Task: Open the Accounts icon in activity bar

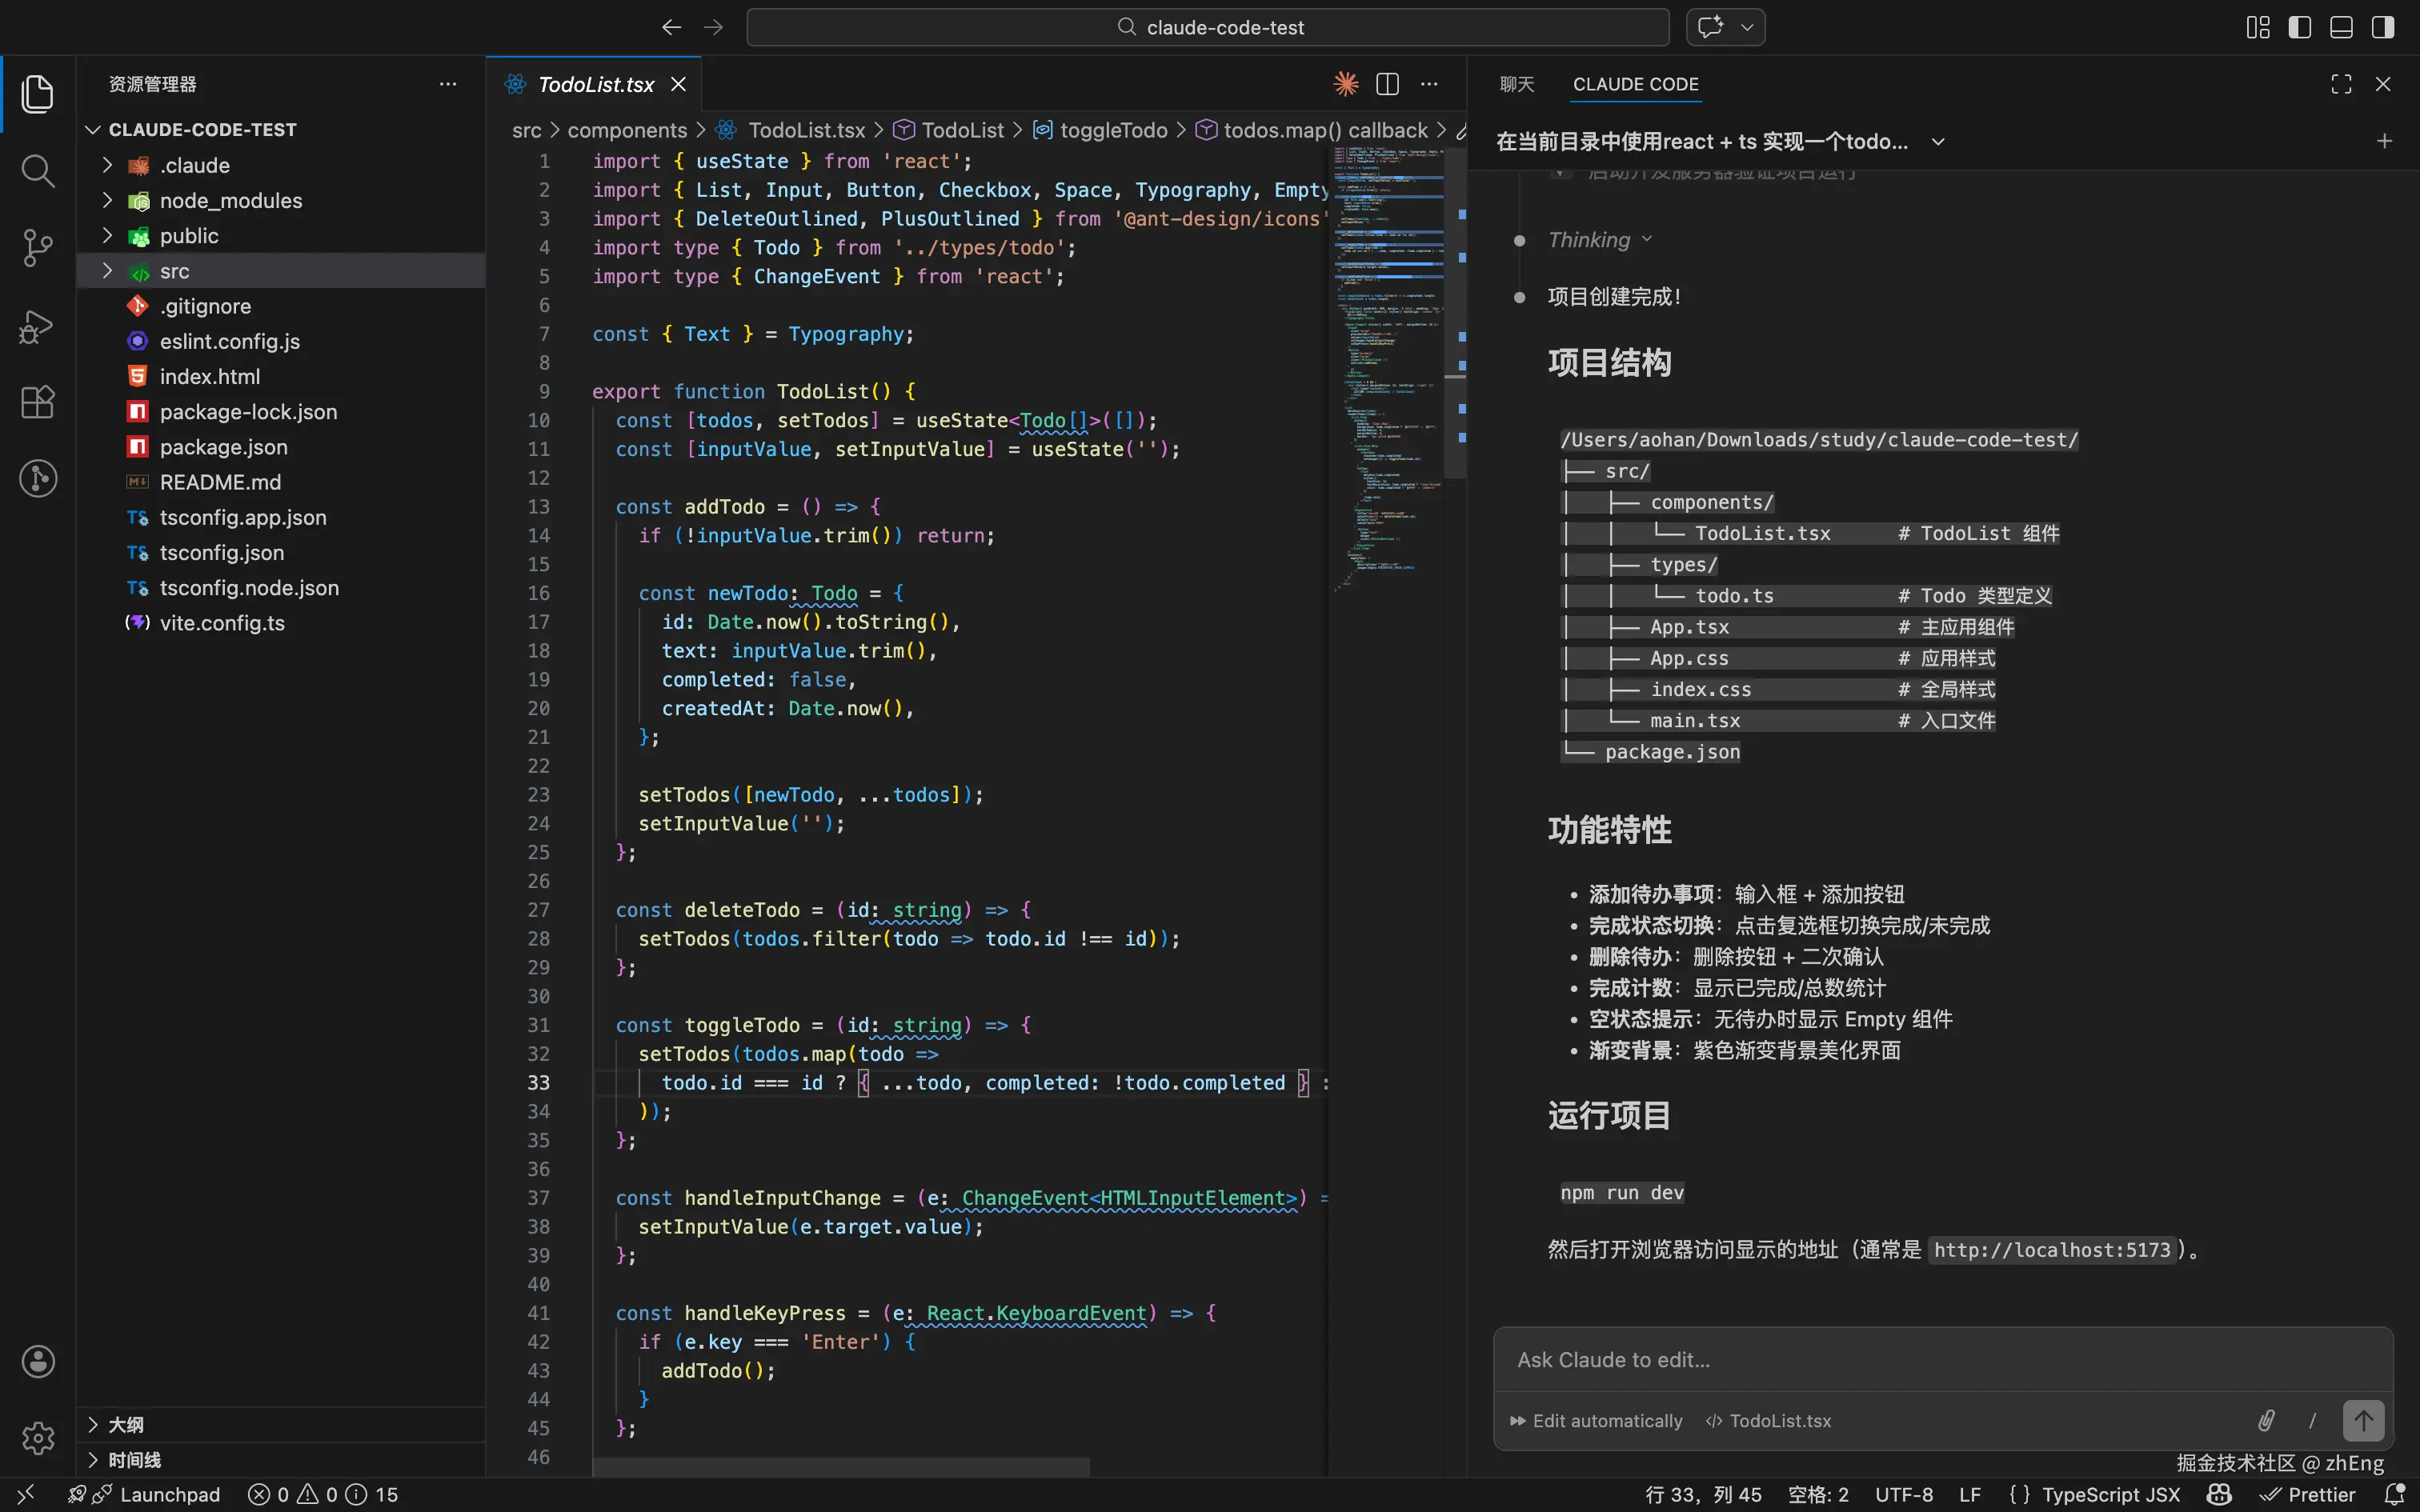Action: click(38, 1361)
